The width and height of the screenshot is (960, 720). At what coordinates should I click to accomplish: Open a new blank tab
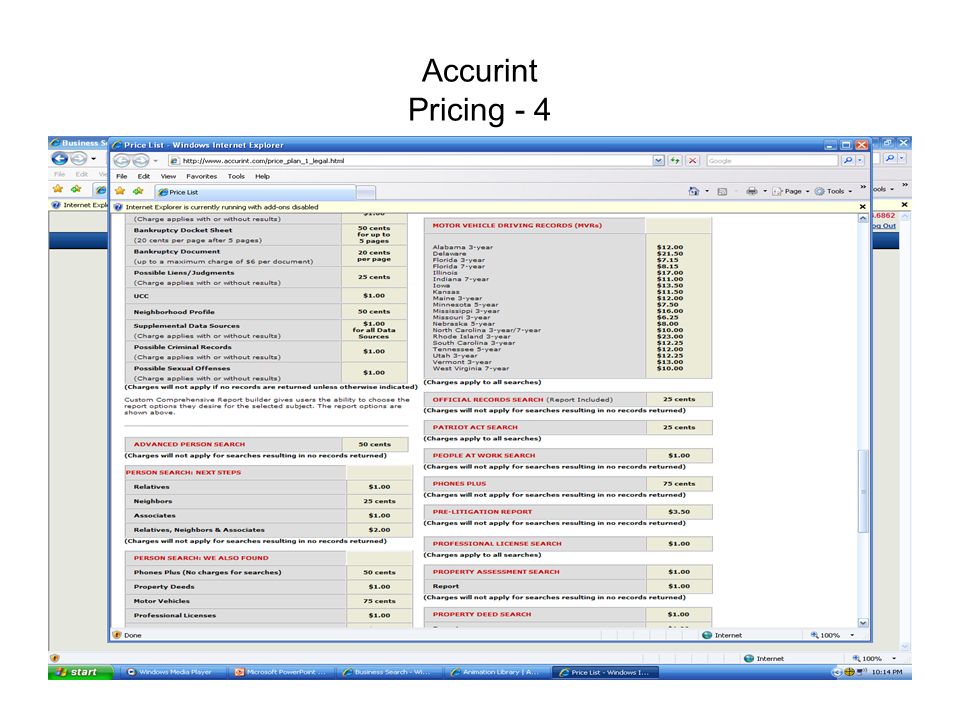(x=366, y=193)
